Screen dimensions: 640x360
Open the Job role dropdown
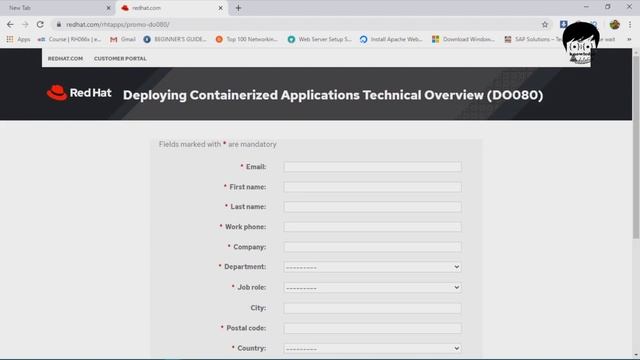click(373, 287)
